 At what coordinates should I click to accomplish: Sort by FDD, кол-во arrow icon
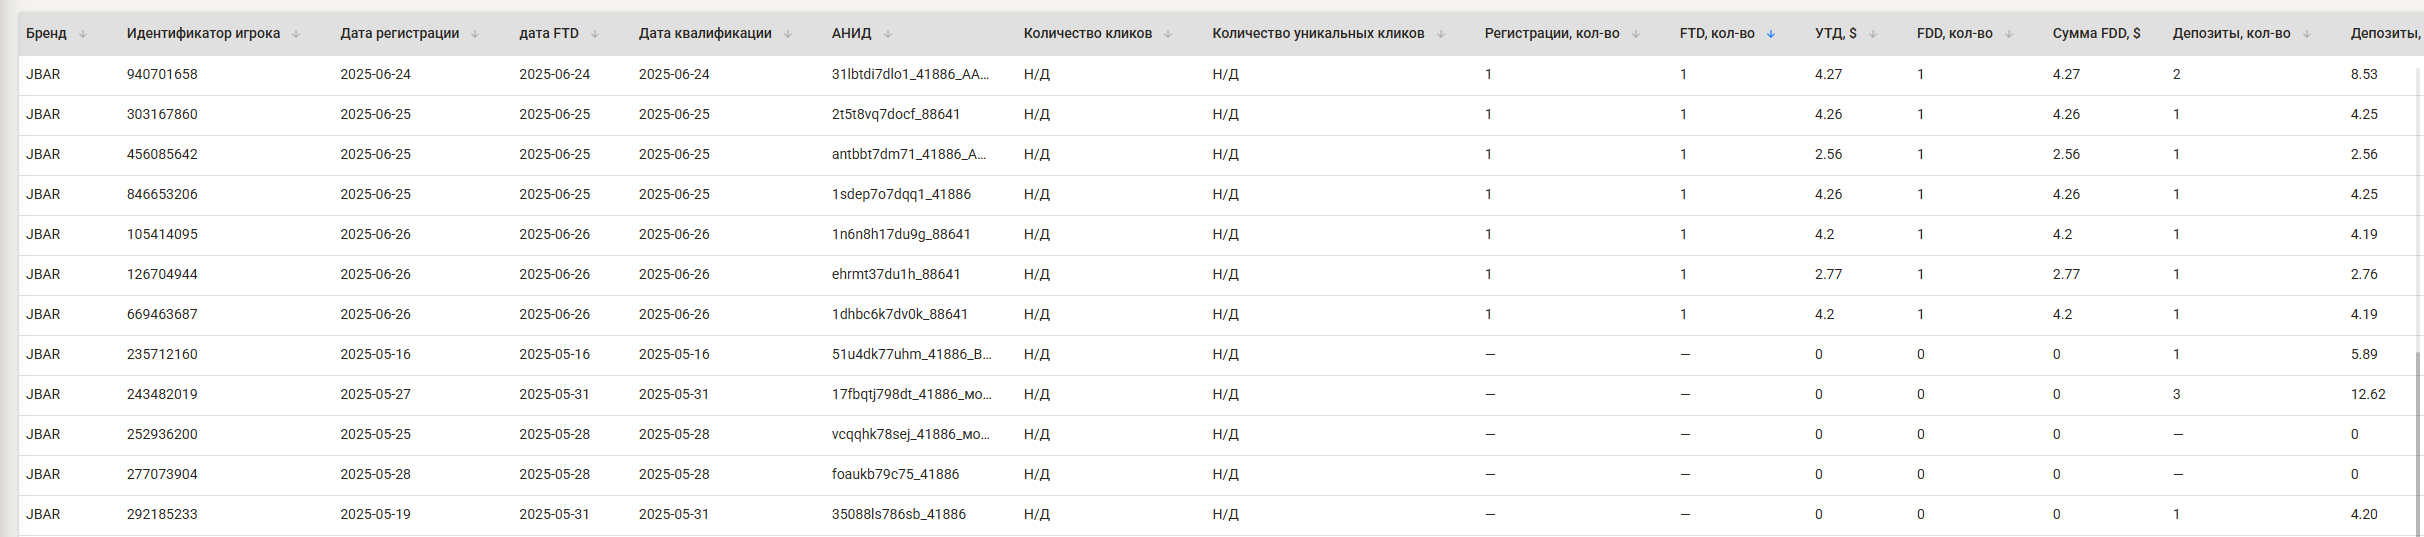click(2009, 34)
